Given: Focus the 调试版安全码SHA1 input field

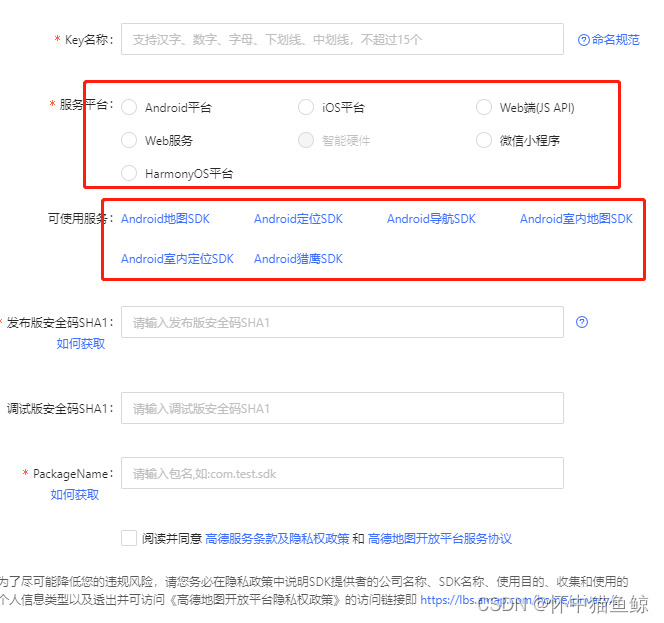Looking at the screenshot, I should 342,408.
